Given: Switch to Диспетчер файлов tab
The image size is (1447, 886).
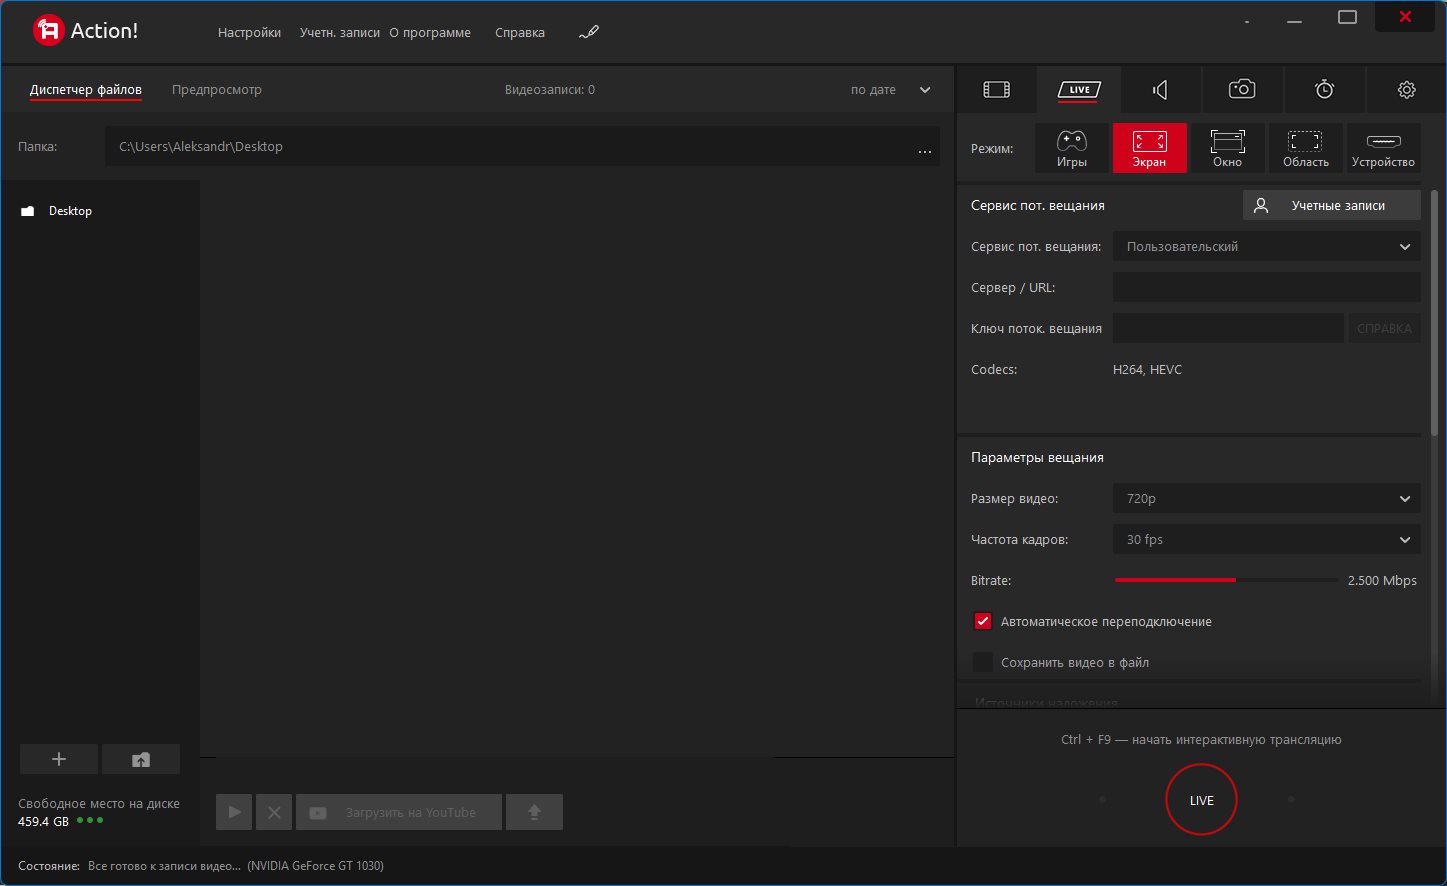Looking at the screenshot, I should point(86,90).
